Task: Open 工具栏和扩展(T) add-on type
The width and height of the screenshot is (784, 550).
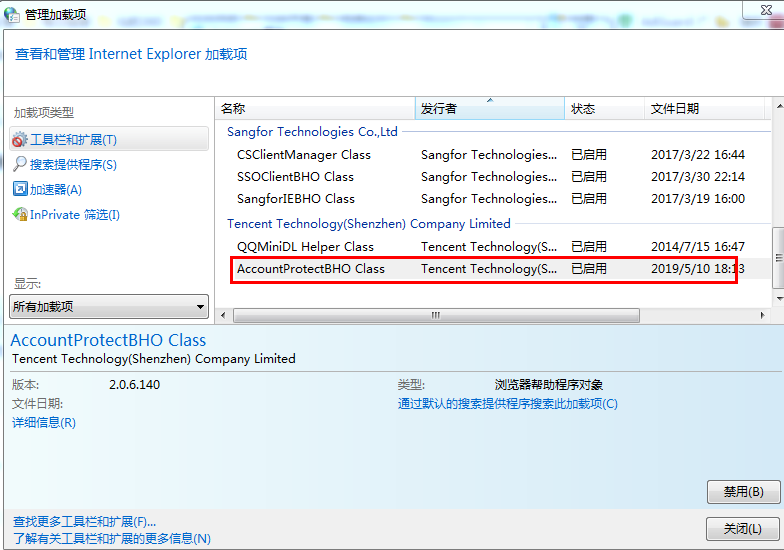Action: (109, 139)
